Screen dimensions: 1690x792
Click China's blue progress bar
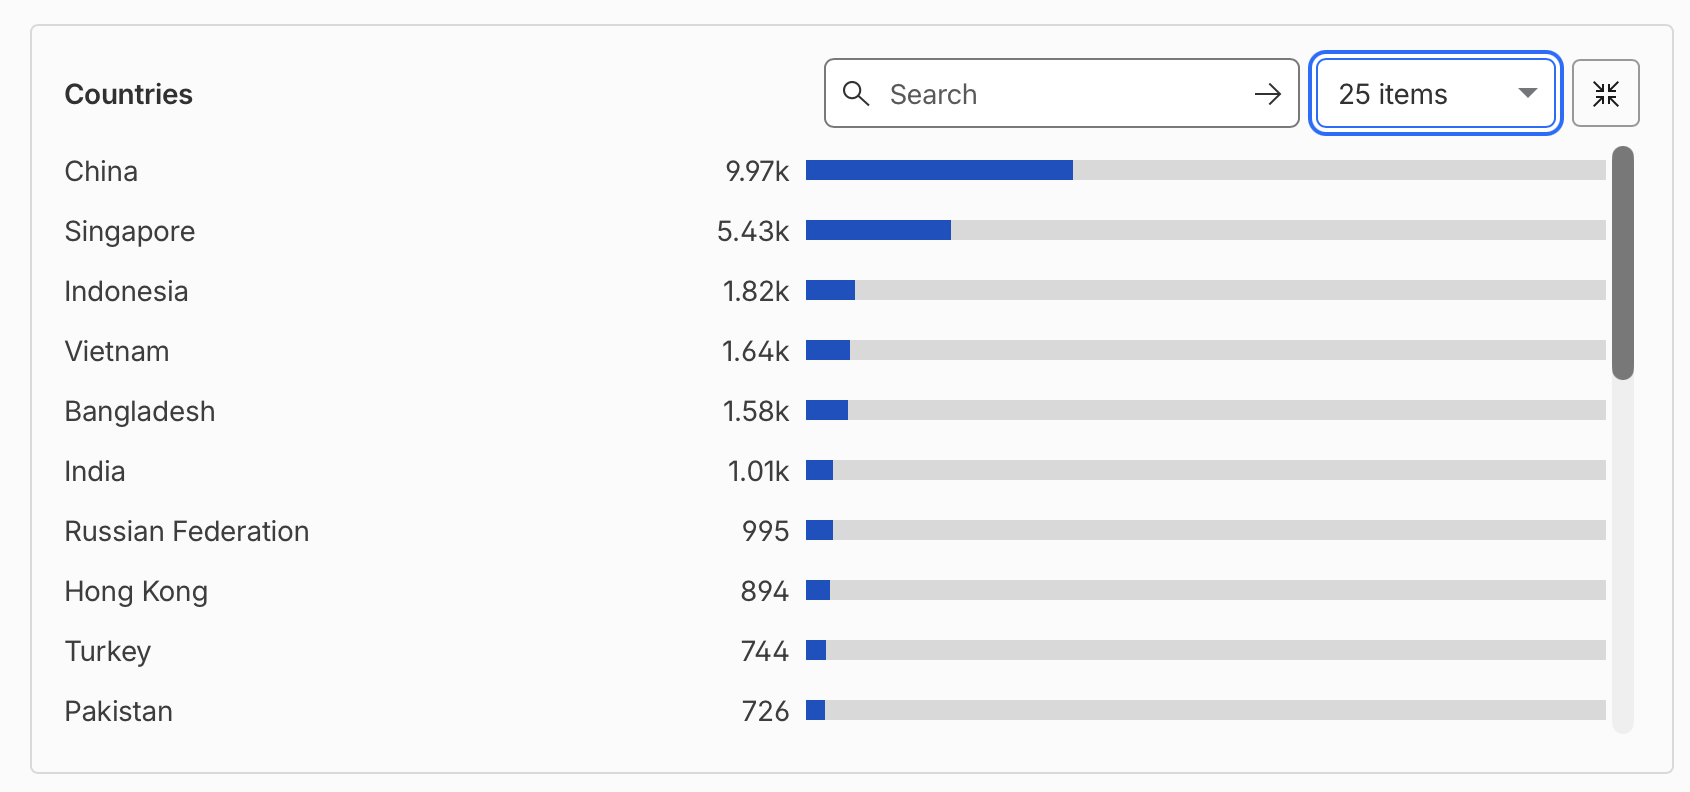click(x=939, y=170)
